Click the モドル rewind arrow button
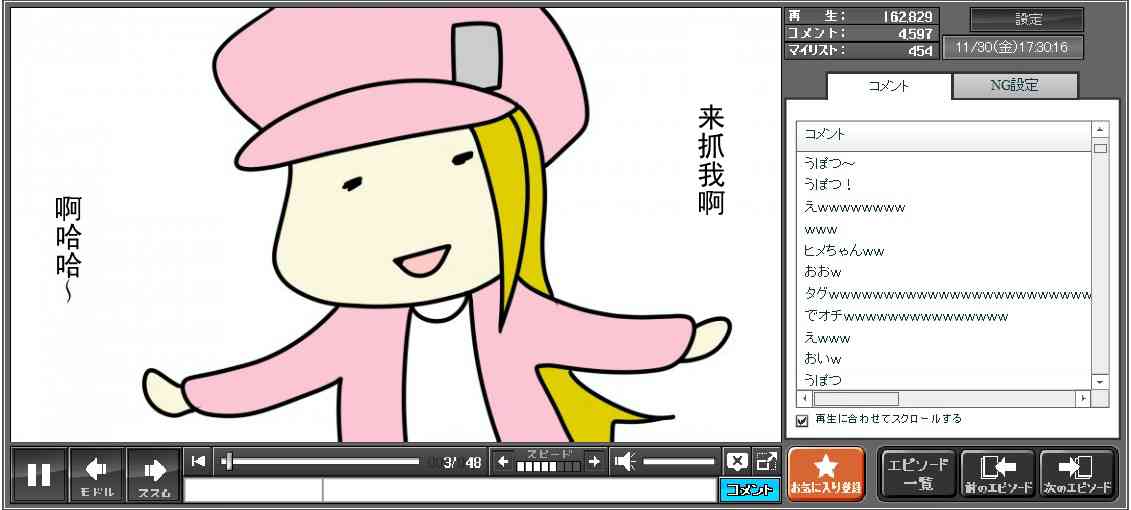Screen dimensions: 1131x510 [x=97, y=474]
